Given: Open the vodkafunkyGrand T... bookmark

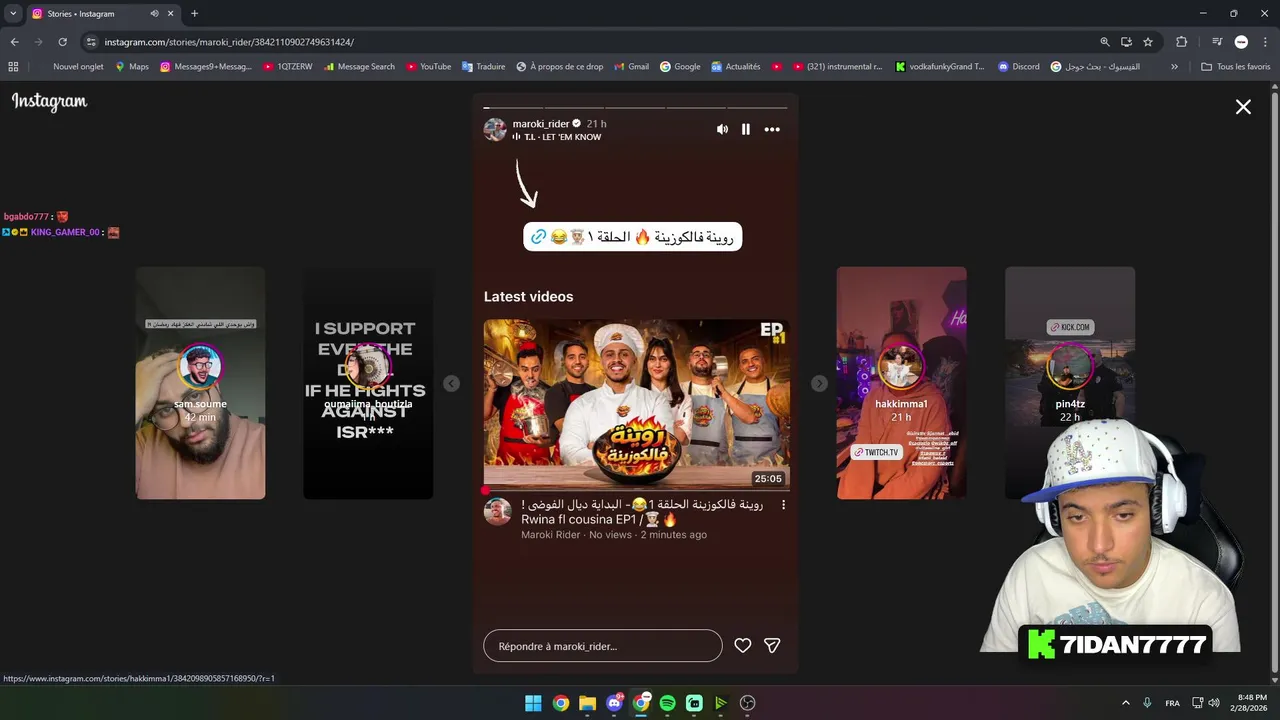Looking at the screenshot, I should click(x=940, y=67).
